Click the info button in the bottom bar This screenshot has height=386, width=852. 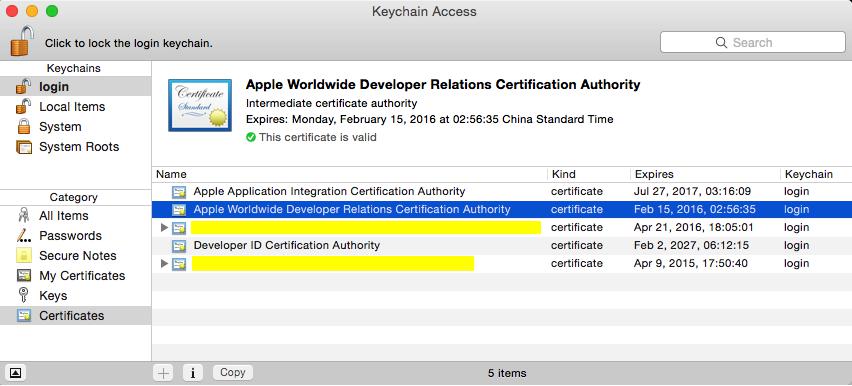coord(192,373)
